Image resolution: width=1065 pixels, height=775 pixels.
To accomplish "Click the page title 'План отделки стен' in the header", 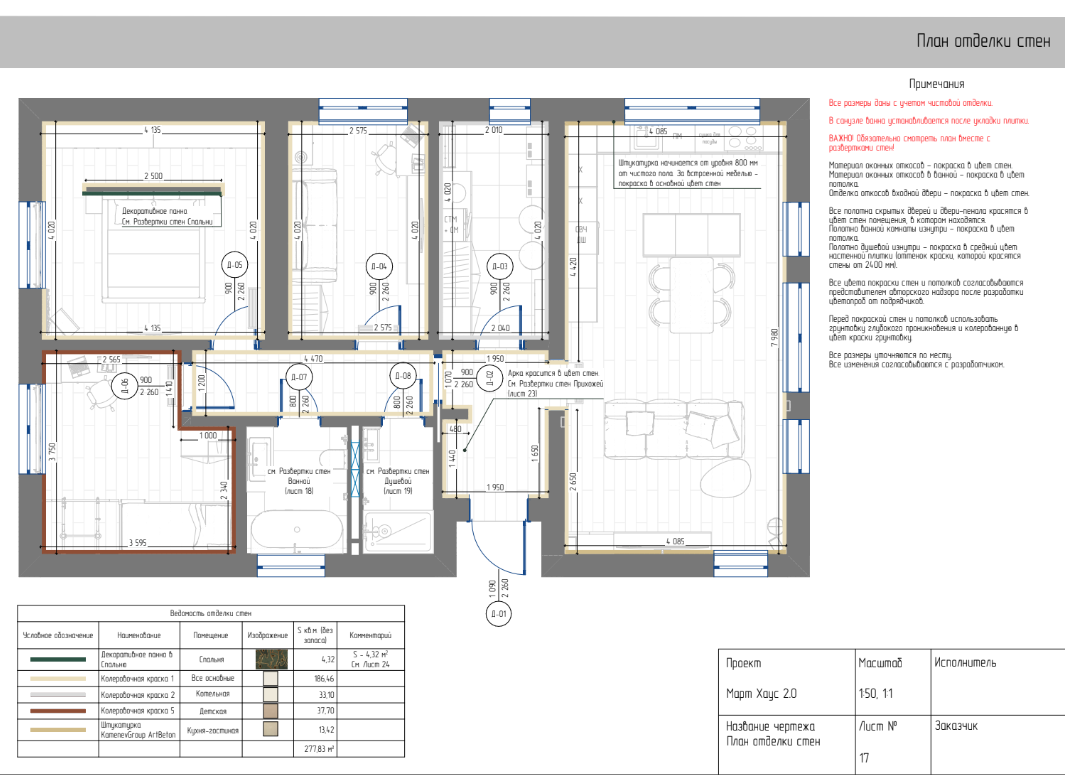I will [x=983, y=41].
